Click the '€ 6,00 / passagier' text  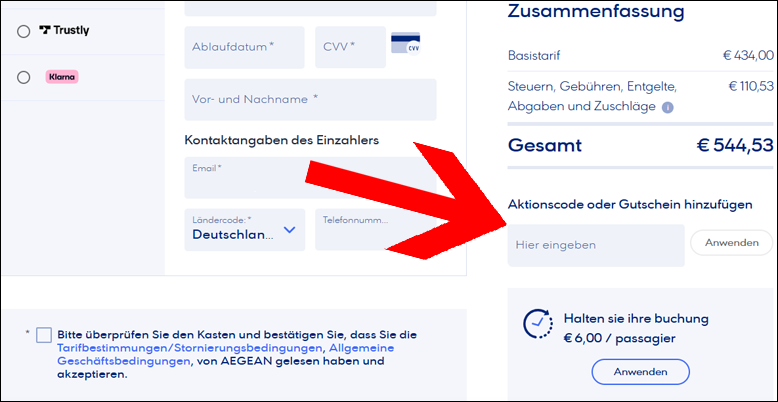620,339
